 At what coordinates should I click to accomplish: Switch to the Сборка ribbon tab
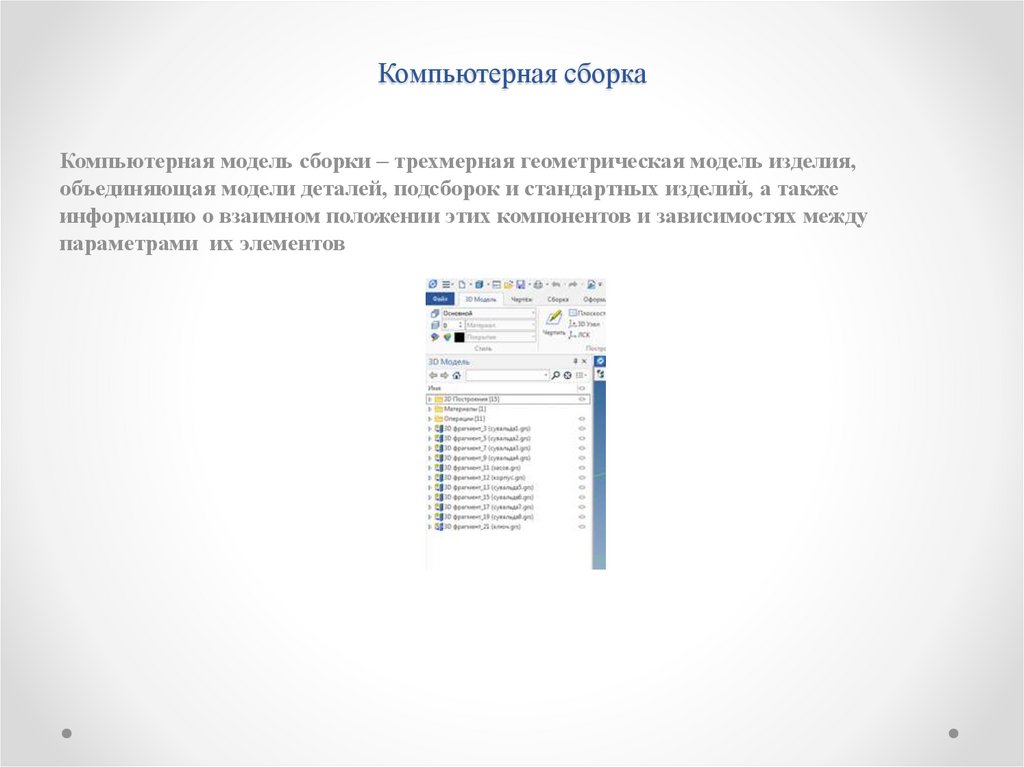pos(558,299)
